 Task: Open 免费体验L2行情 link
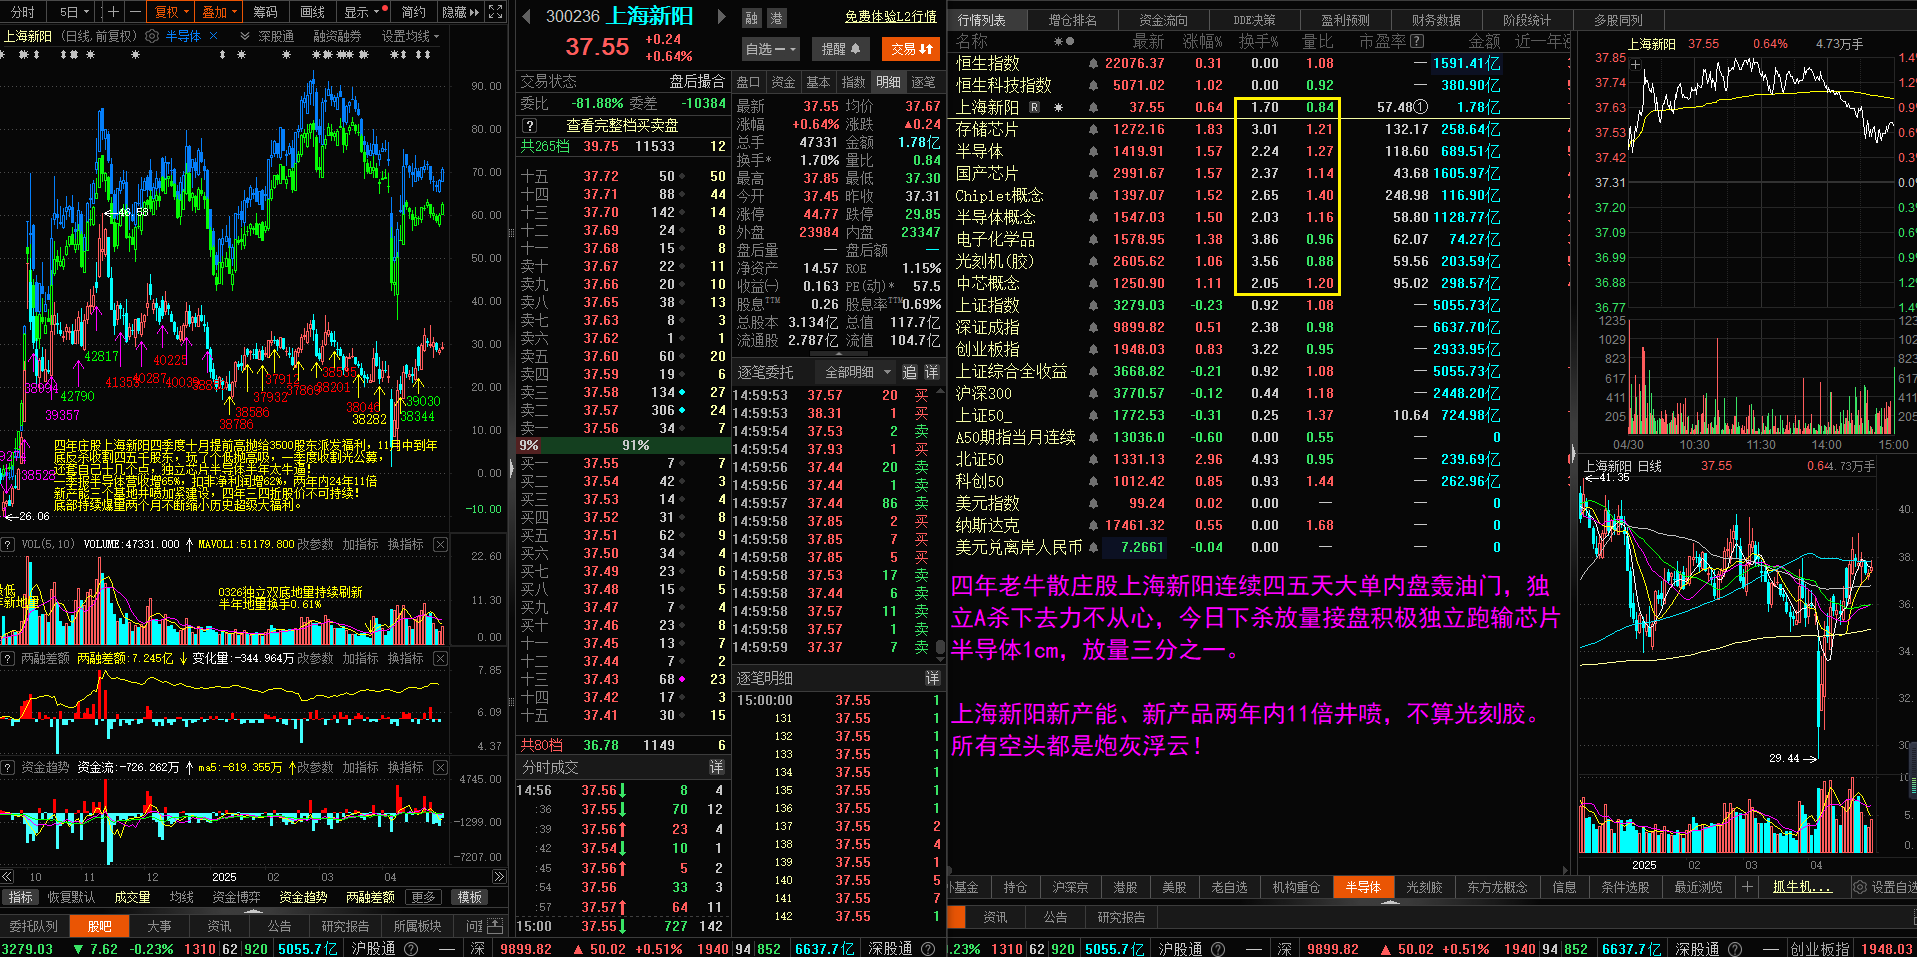[891, 17]
